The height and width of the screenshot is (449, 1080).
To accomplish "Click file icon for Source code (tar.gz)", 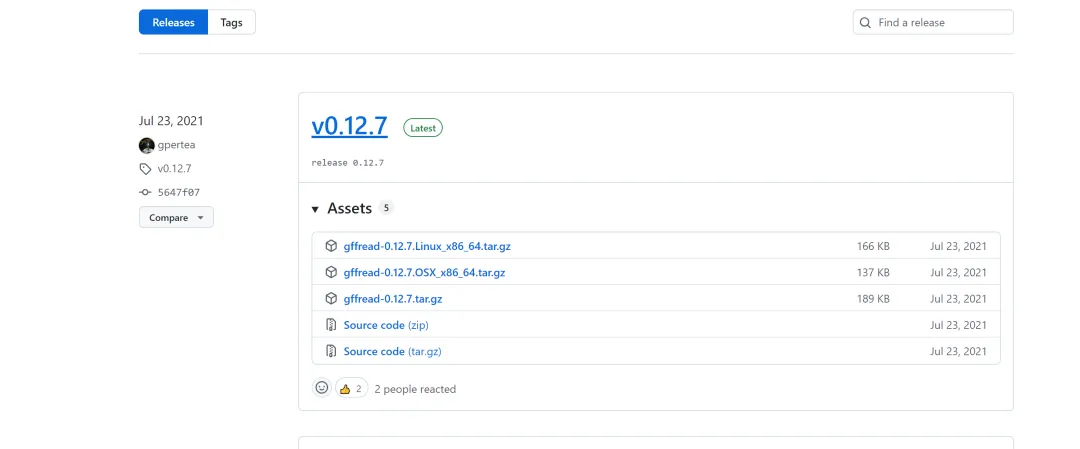I will (331, 351).
